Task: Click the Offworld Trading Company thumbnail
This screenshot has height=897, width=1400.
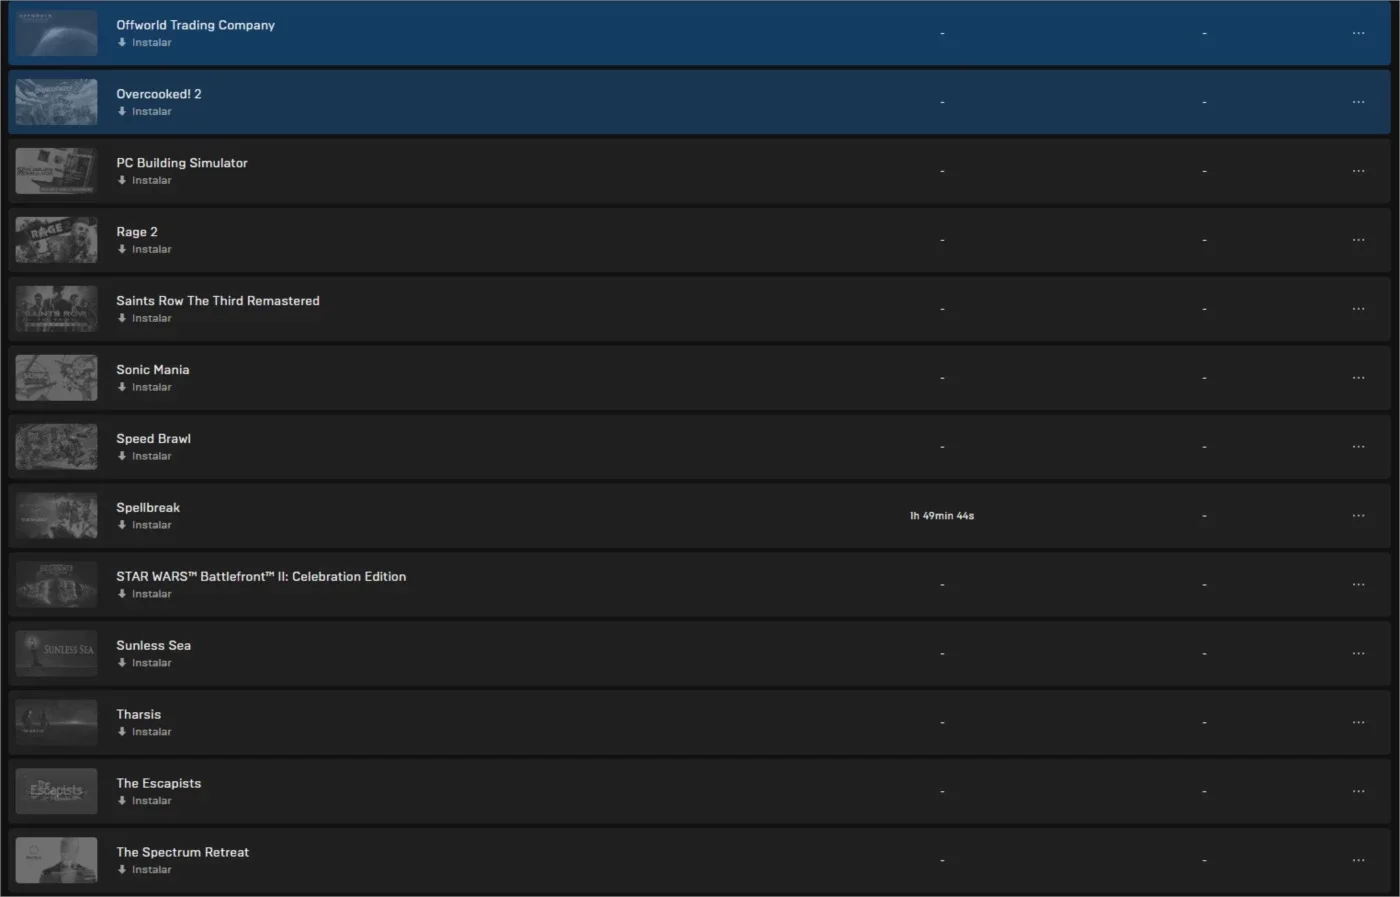Action: click(57, 33)
